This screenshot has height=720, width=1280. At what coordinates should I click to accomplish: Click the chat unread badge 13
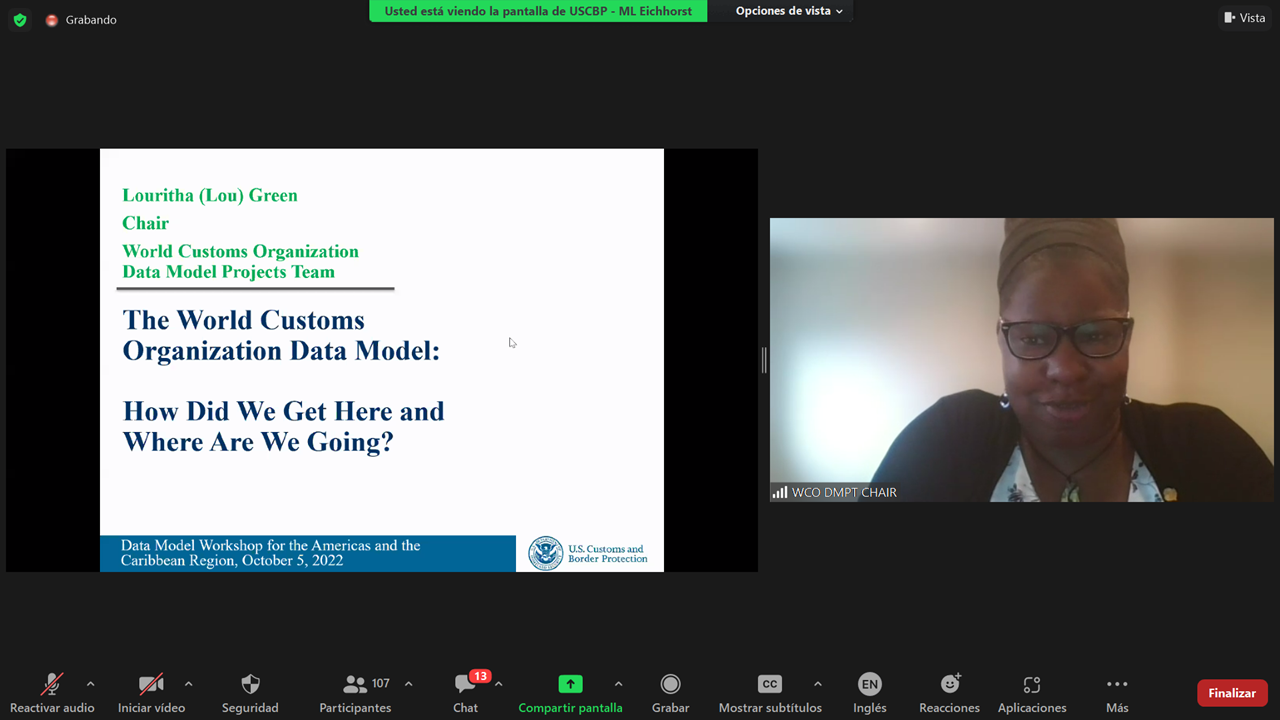click(480, 676)
